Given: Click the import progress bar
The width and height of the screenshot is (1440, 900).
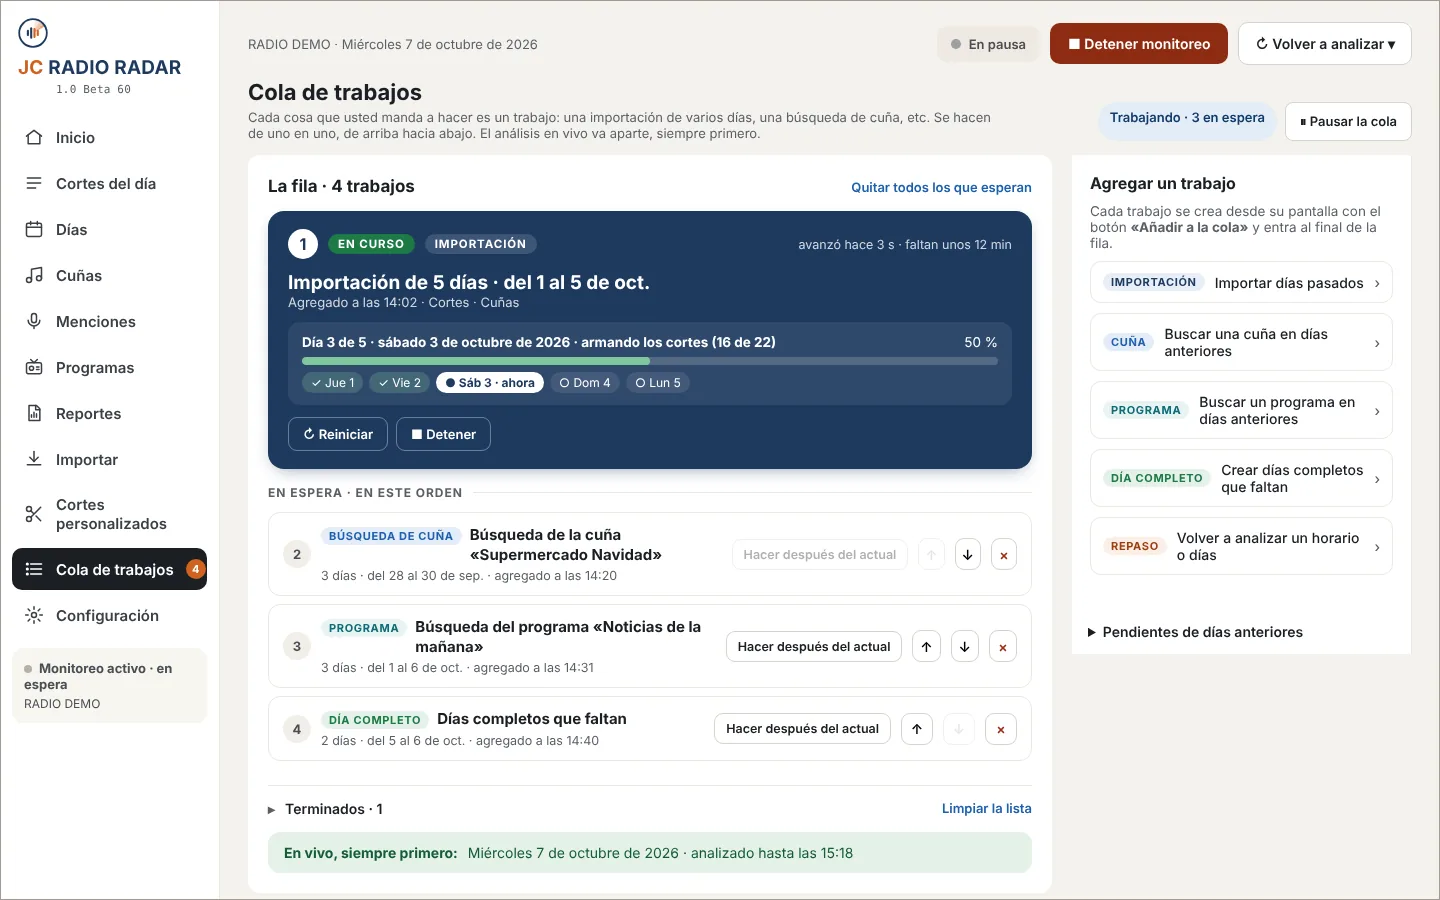Looking at the screenshot, I should click(650, 361).
